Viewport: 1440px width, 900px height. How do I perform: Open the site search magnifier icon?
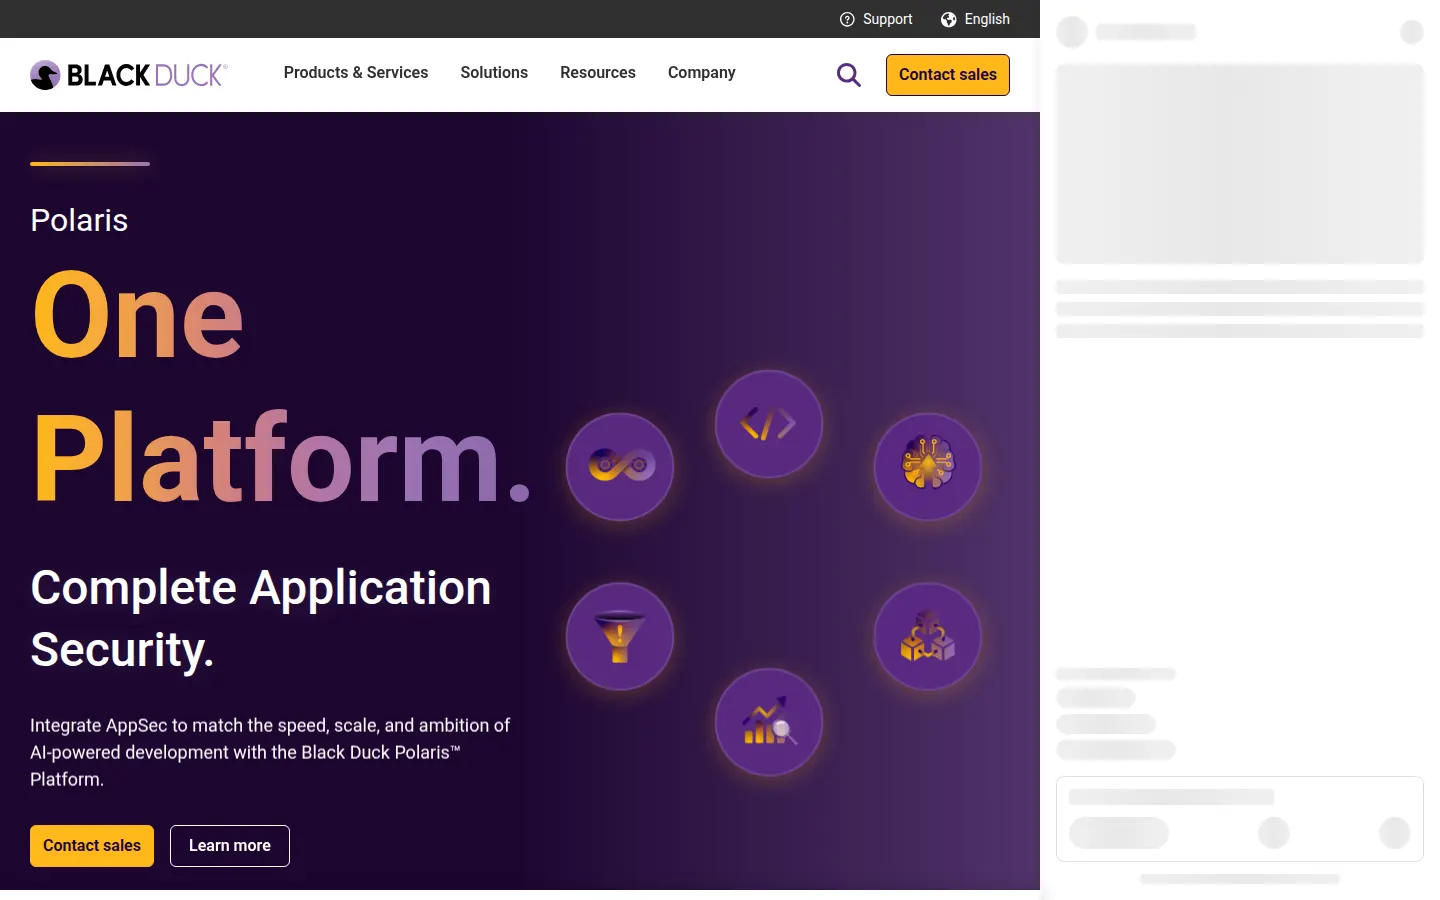coord(849,75)
